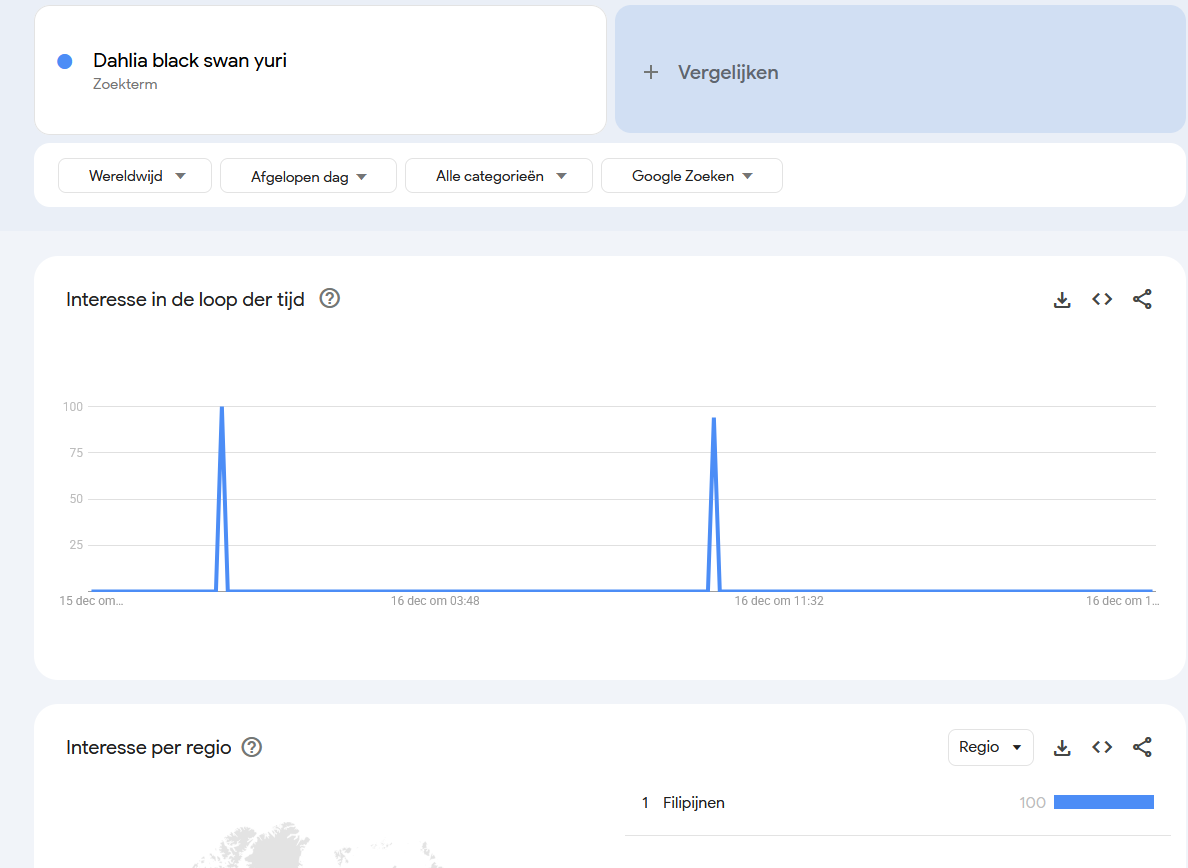Download the interest per region data
The height and width of the screenshot is (868, 1188).
[1061, 748]
